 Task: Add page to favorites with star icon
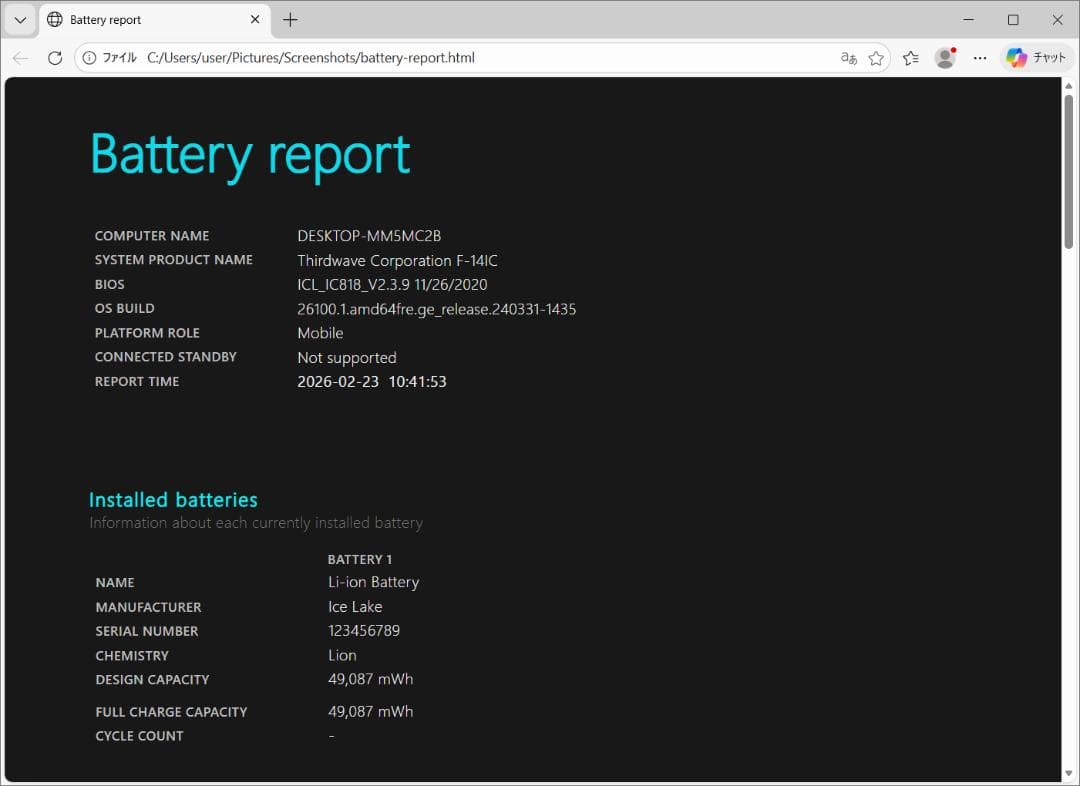[x=876, y=58]
